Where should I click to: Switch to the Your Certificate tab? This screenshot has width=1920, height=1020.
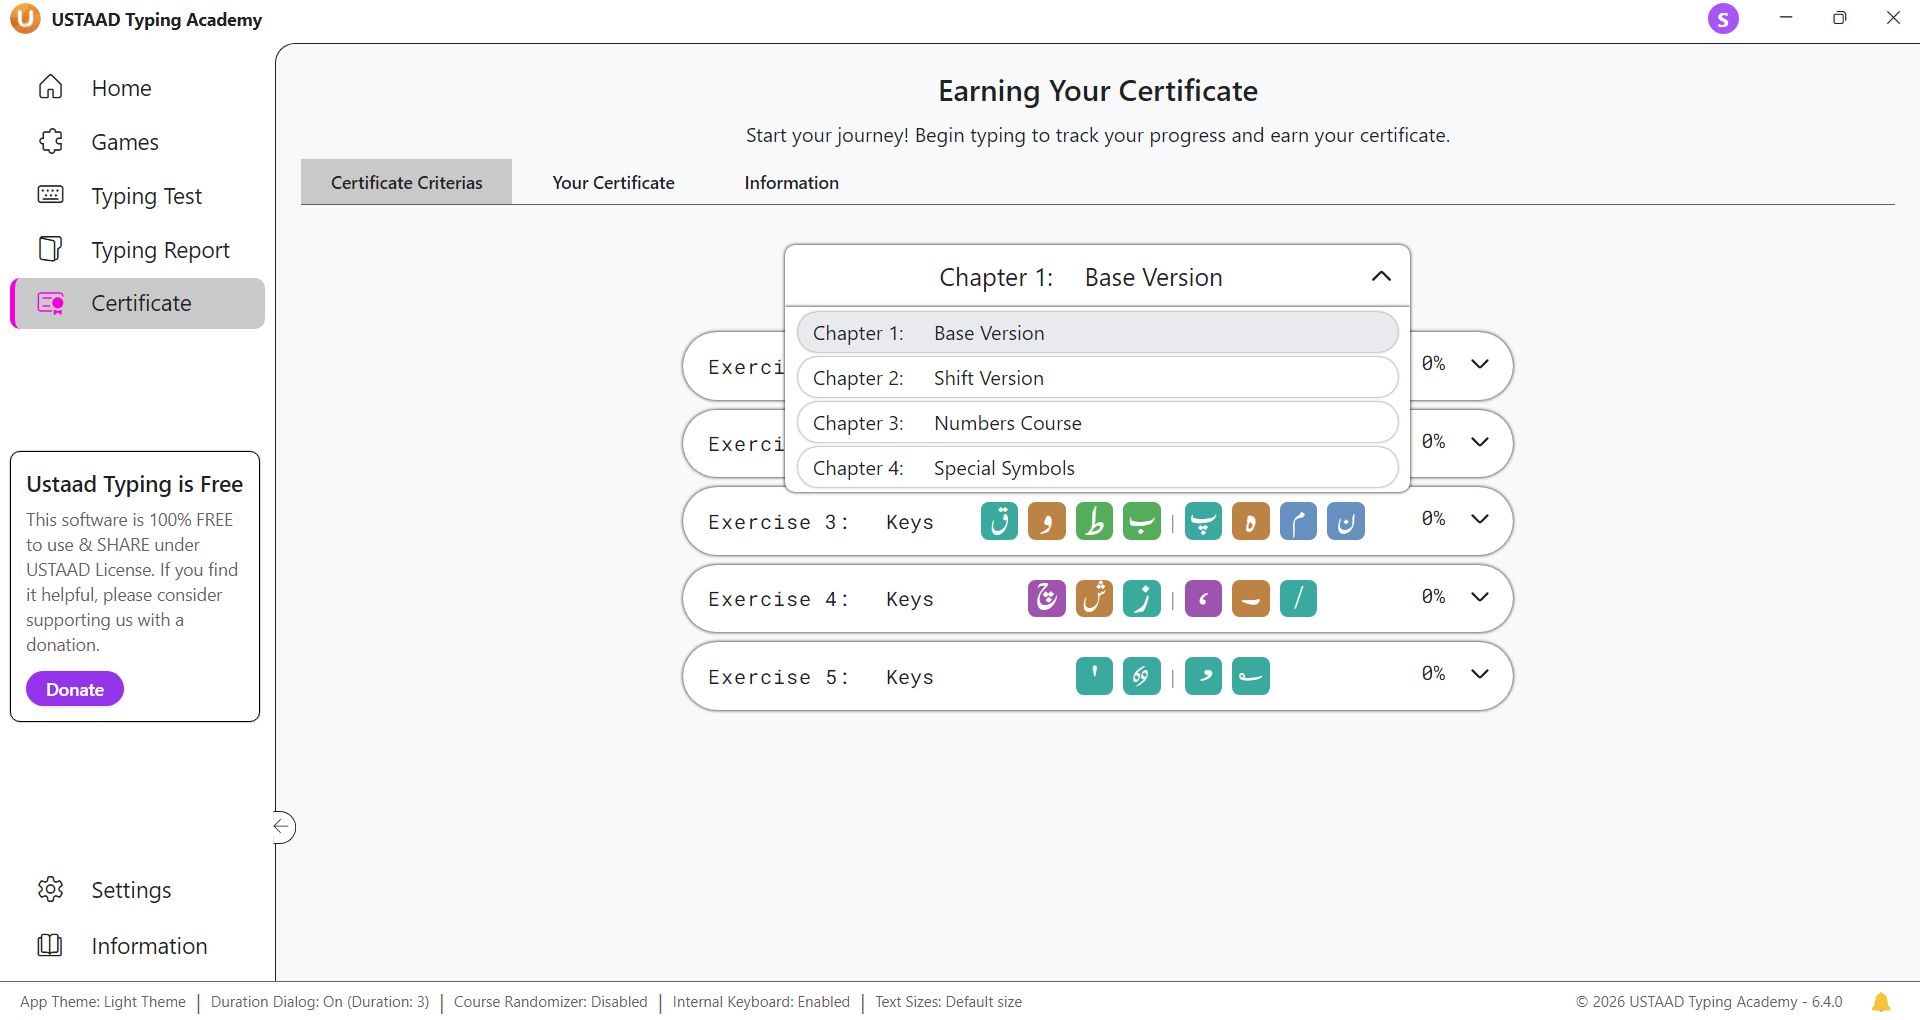click(613, 183)
